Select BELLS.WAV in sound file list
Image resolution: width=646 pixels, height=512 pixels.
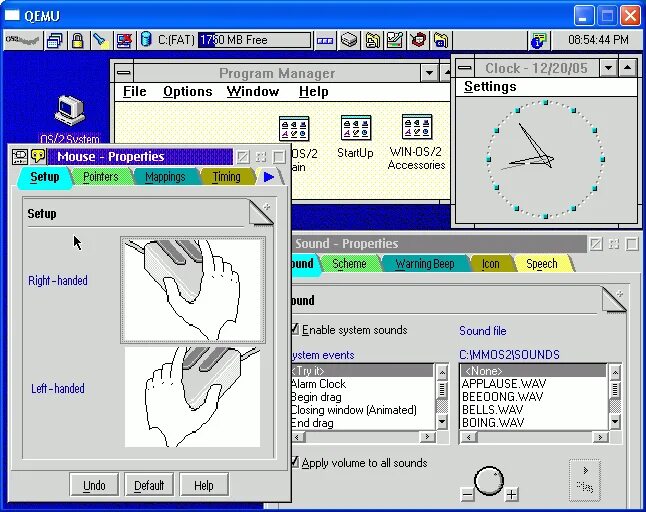534,410
